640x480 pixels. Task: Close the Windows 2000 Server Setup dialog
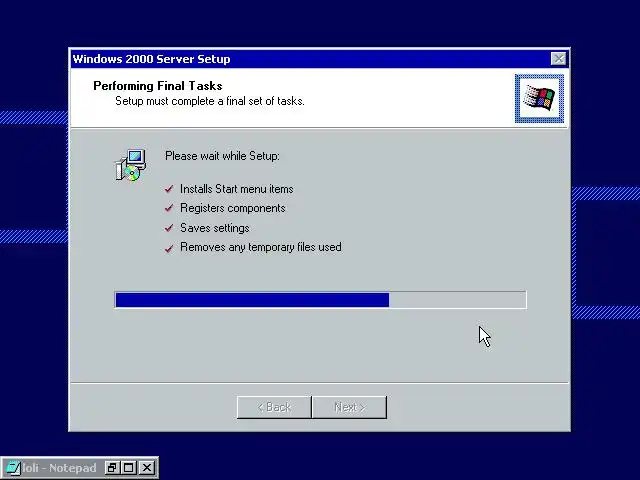coord(558,59)
